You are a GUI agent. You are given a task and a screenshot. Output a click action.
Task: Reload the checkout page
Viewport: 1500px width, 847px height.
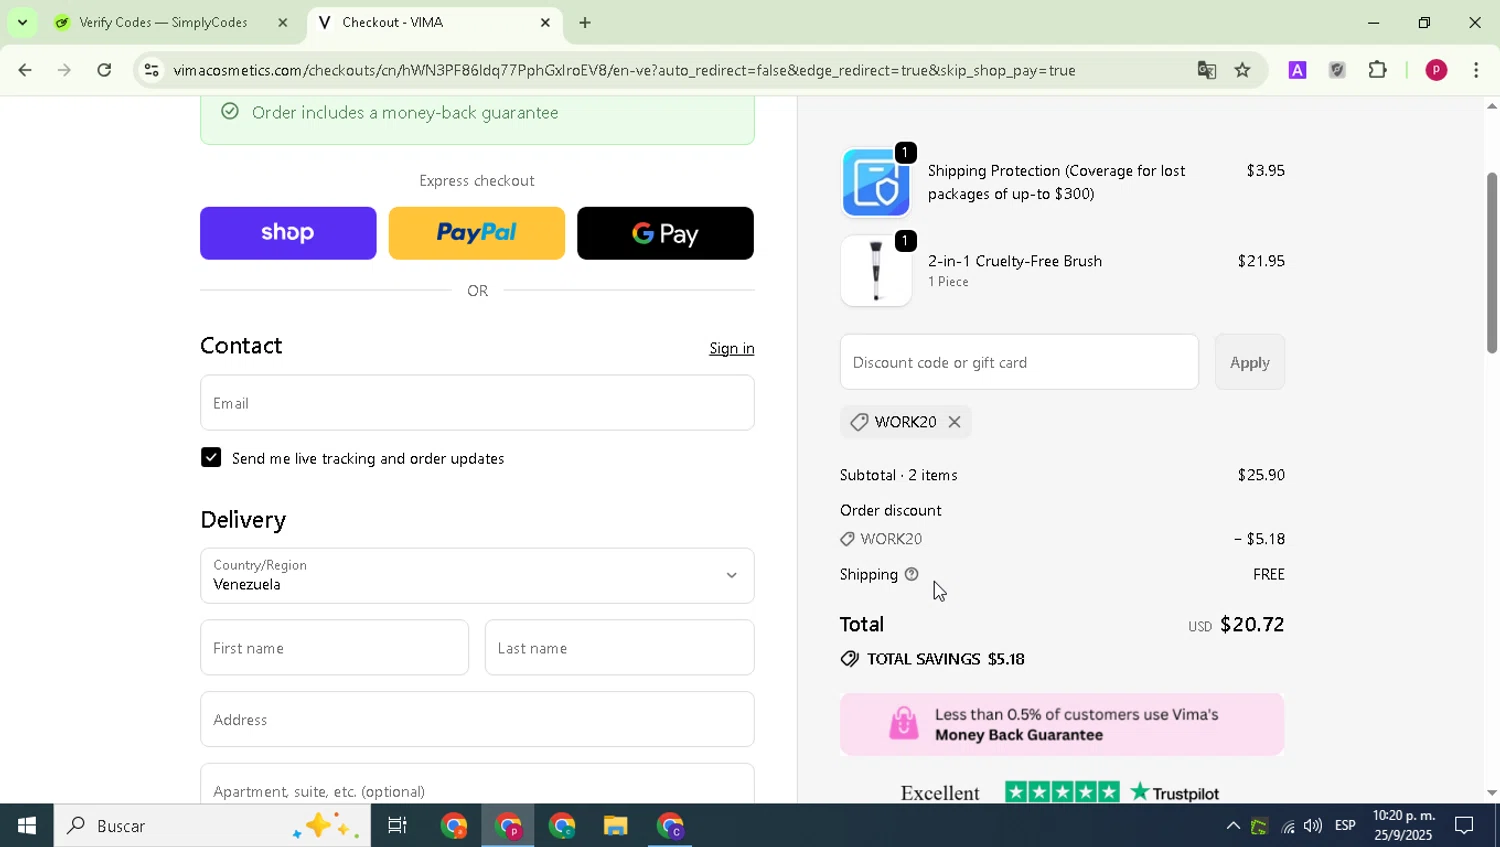pos(104,70)
